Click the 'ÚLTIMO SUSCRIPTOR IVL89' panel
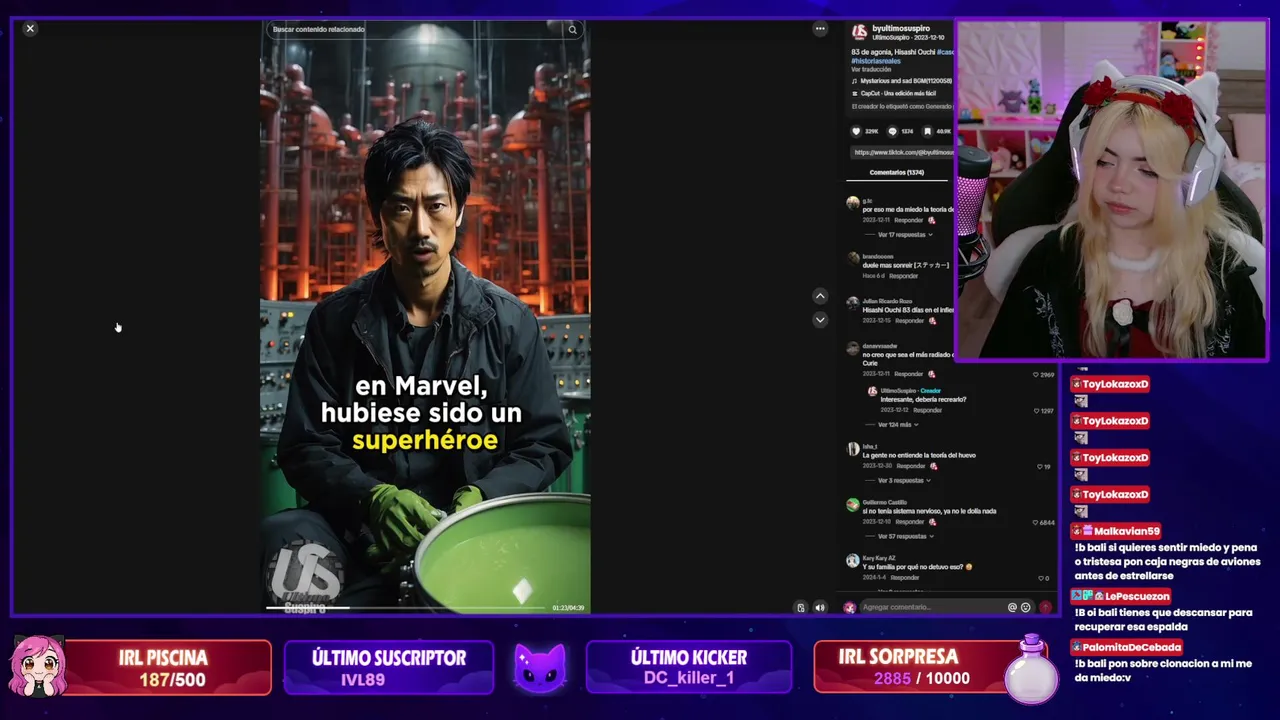 point(389,667)
